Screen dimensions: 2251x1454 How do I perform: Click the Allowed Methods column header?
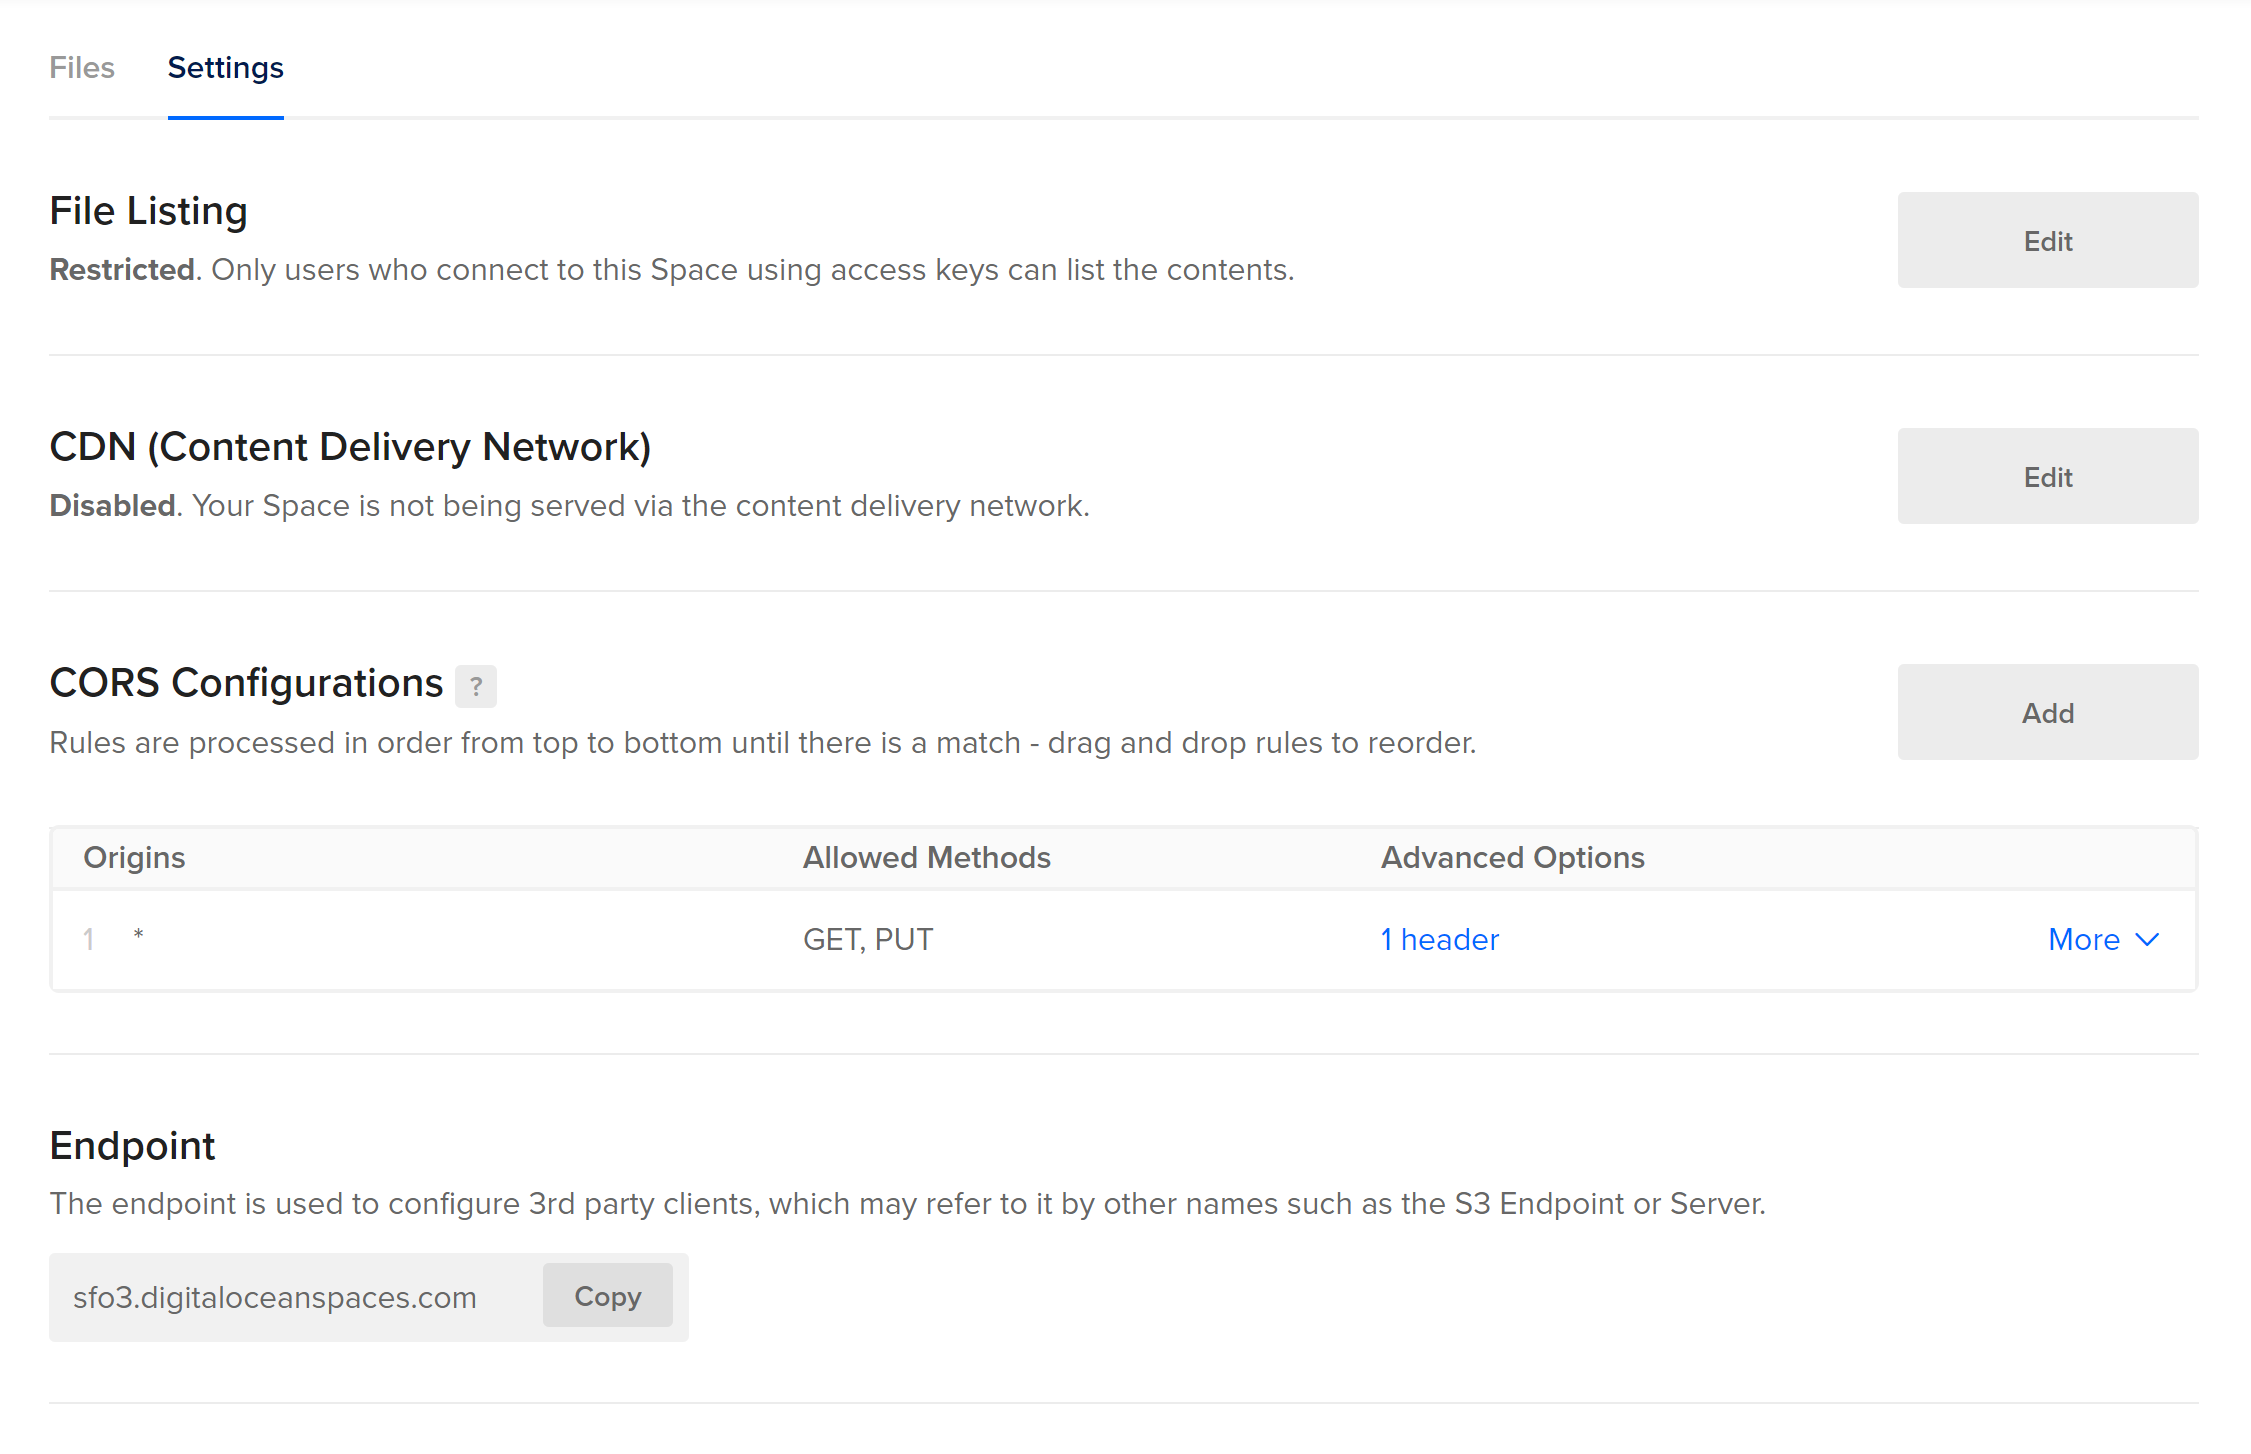926,857
